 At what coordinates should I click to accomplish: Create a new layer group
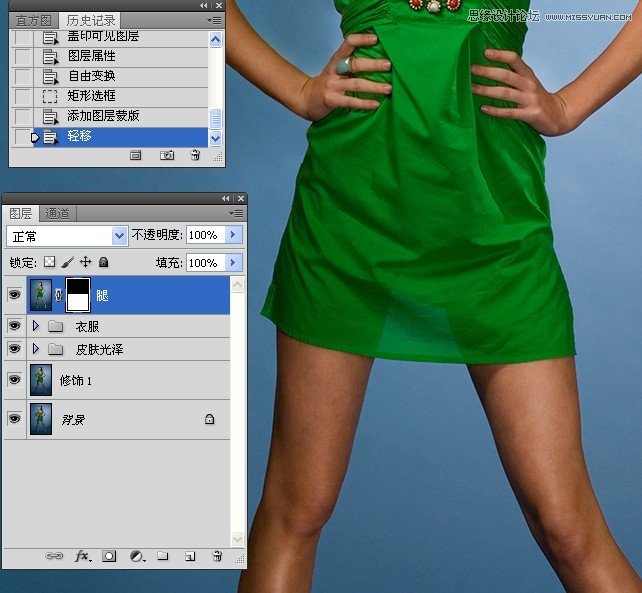[x=163, y=556]
